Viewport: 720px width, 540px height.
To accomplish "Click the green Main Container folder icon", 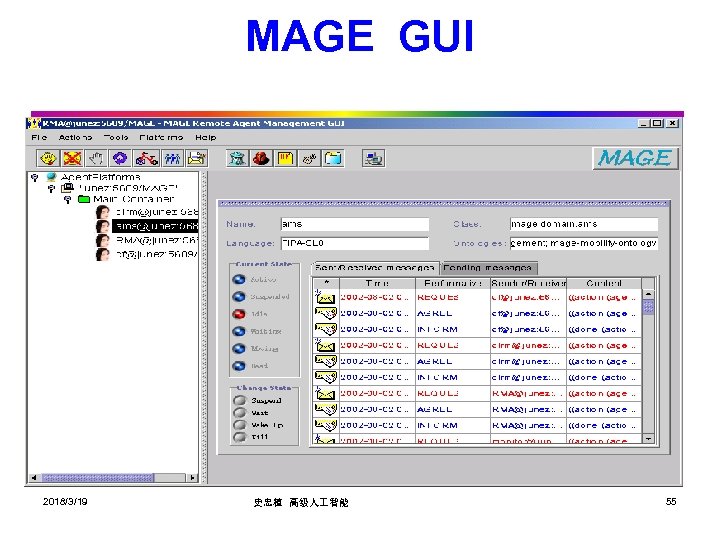I will [84, 199].
